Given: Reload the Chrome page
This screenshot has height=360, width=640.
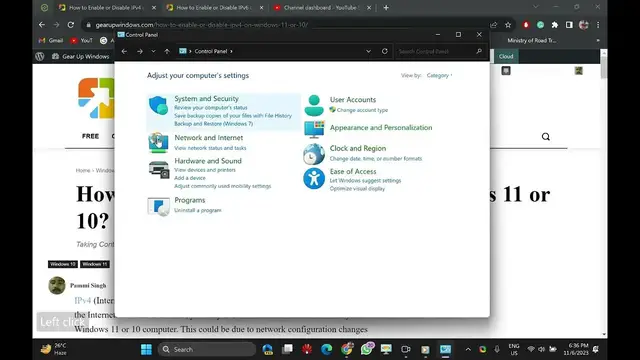Looking at the screenshot, I should 71,25.
